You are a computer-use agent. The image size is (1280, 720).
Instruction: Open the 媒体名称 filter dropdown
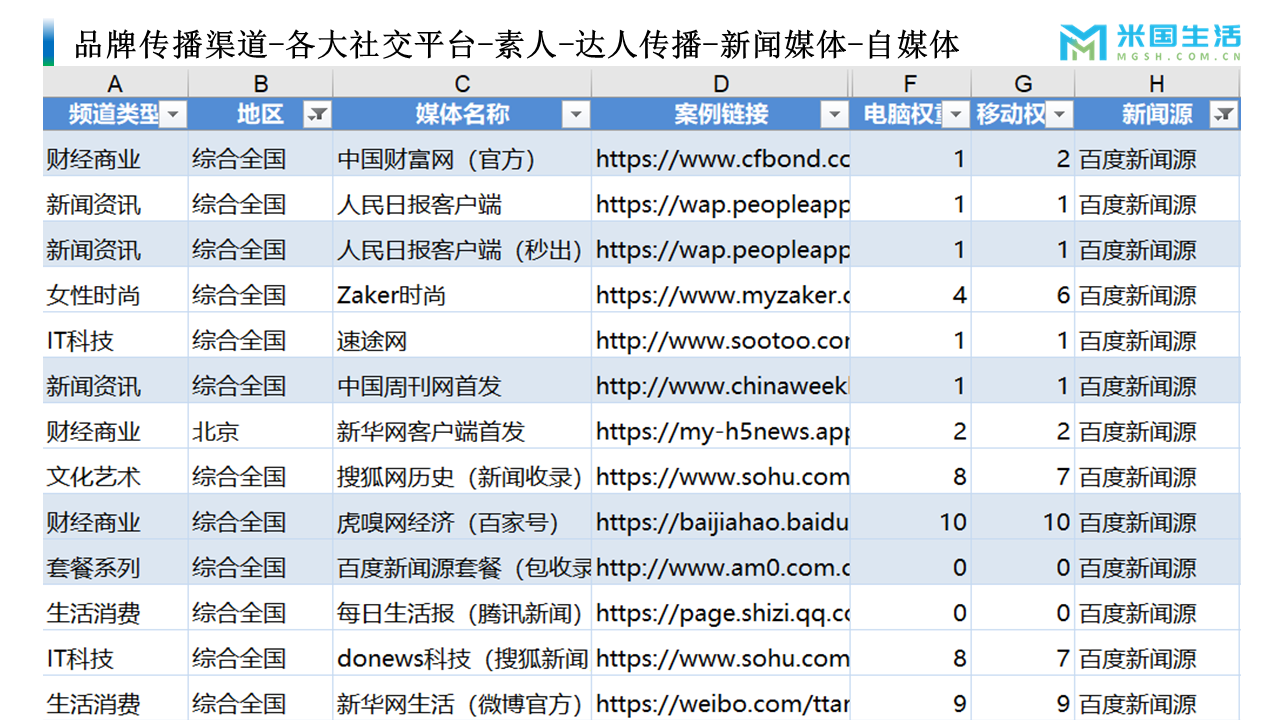coord(576,115)
